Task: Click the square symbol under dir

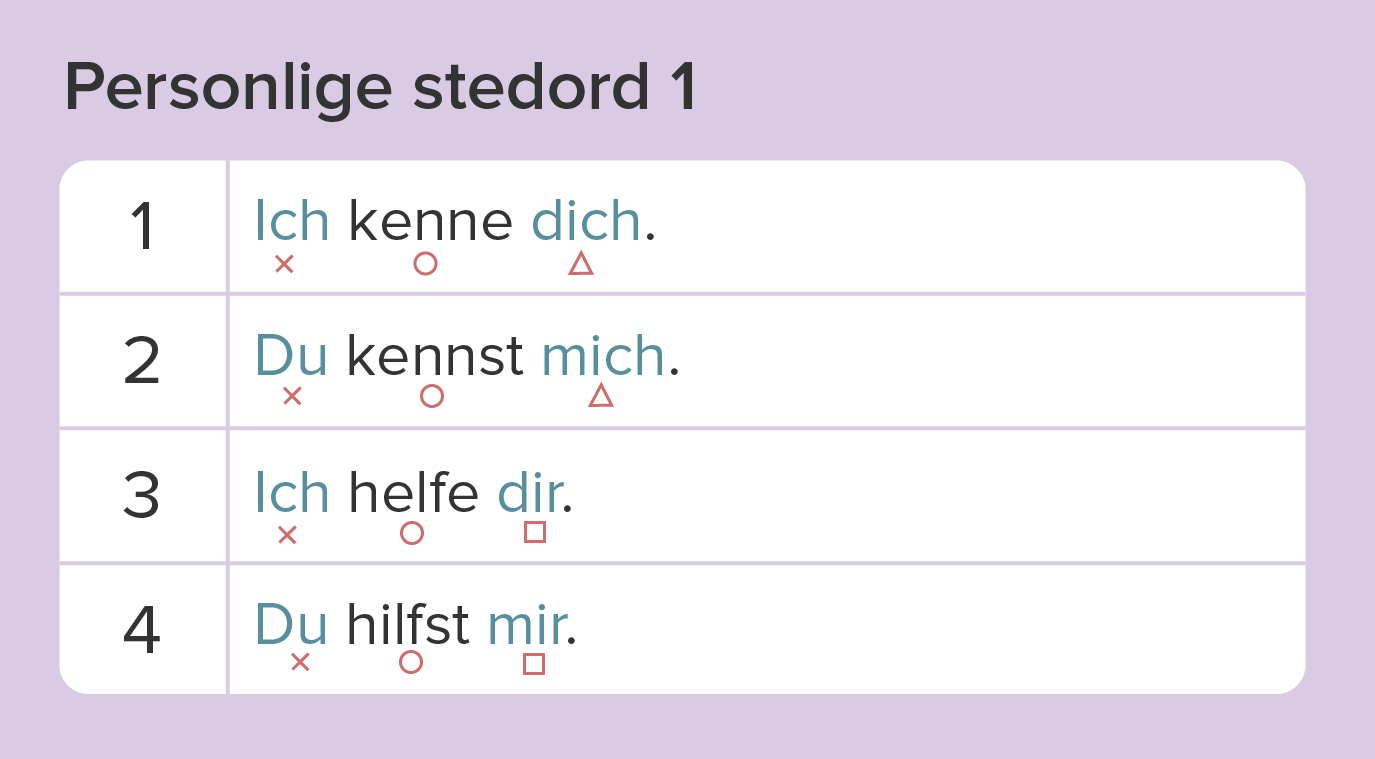Action: (x=535, y=532)
